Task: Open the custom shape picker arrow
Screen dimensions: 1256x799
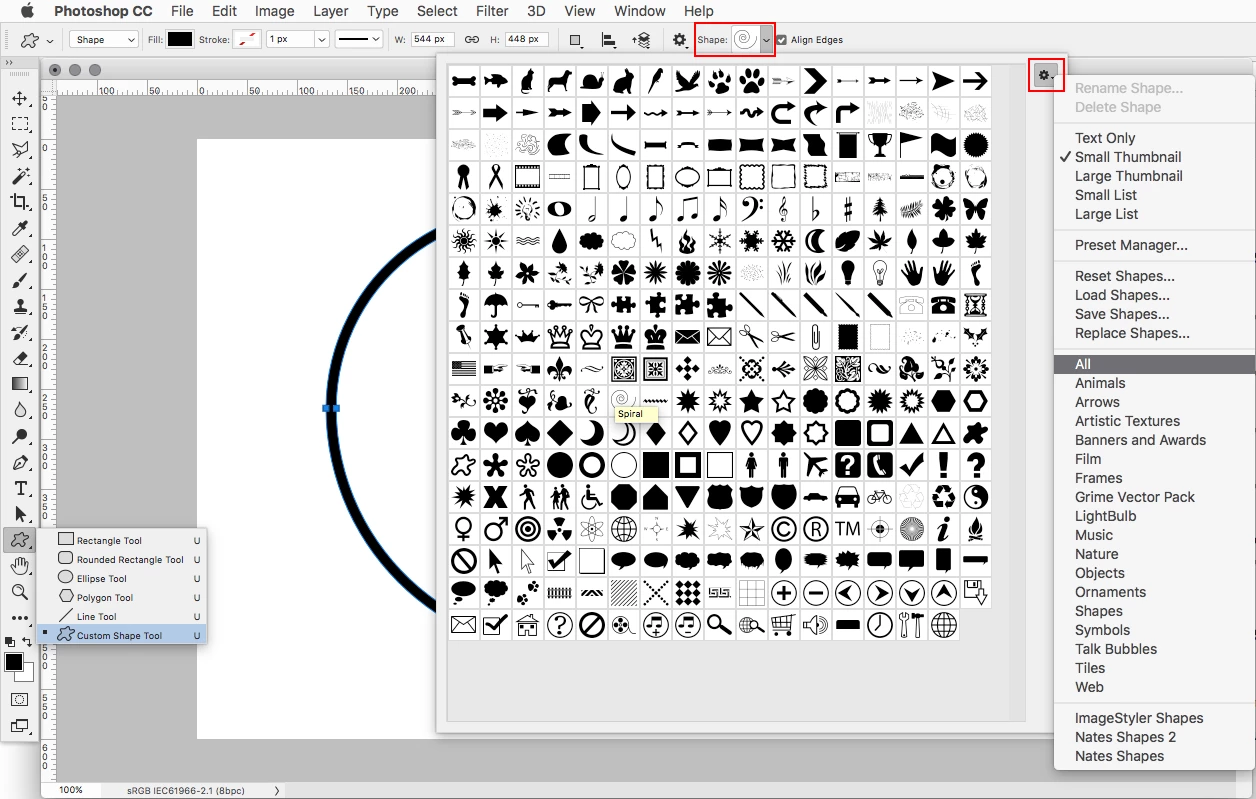Action: (766, 40)
